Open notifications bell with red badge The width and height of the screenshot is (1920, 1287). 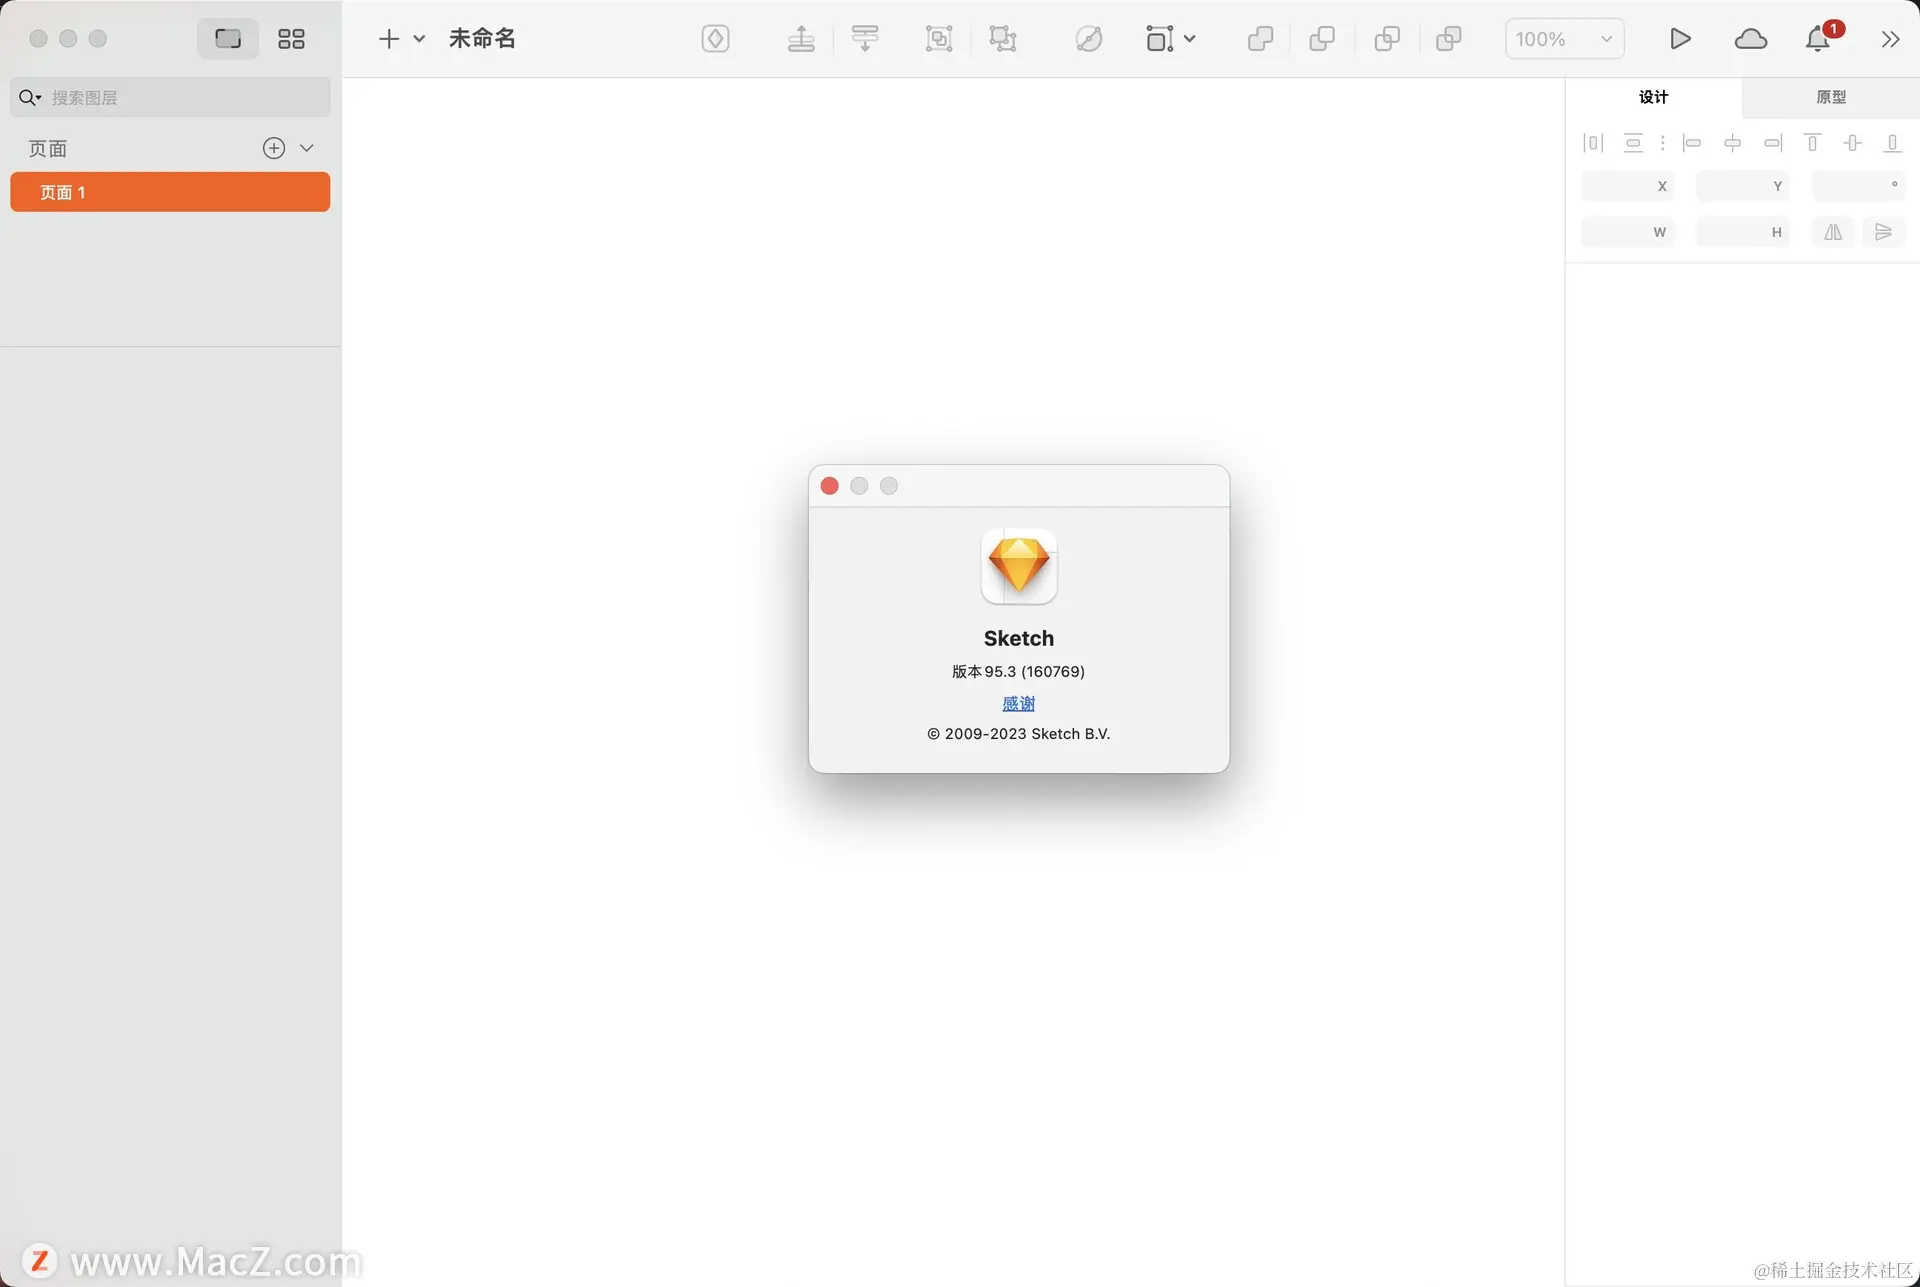coord(1818,39)
